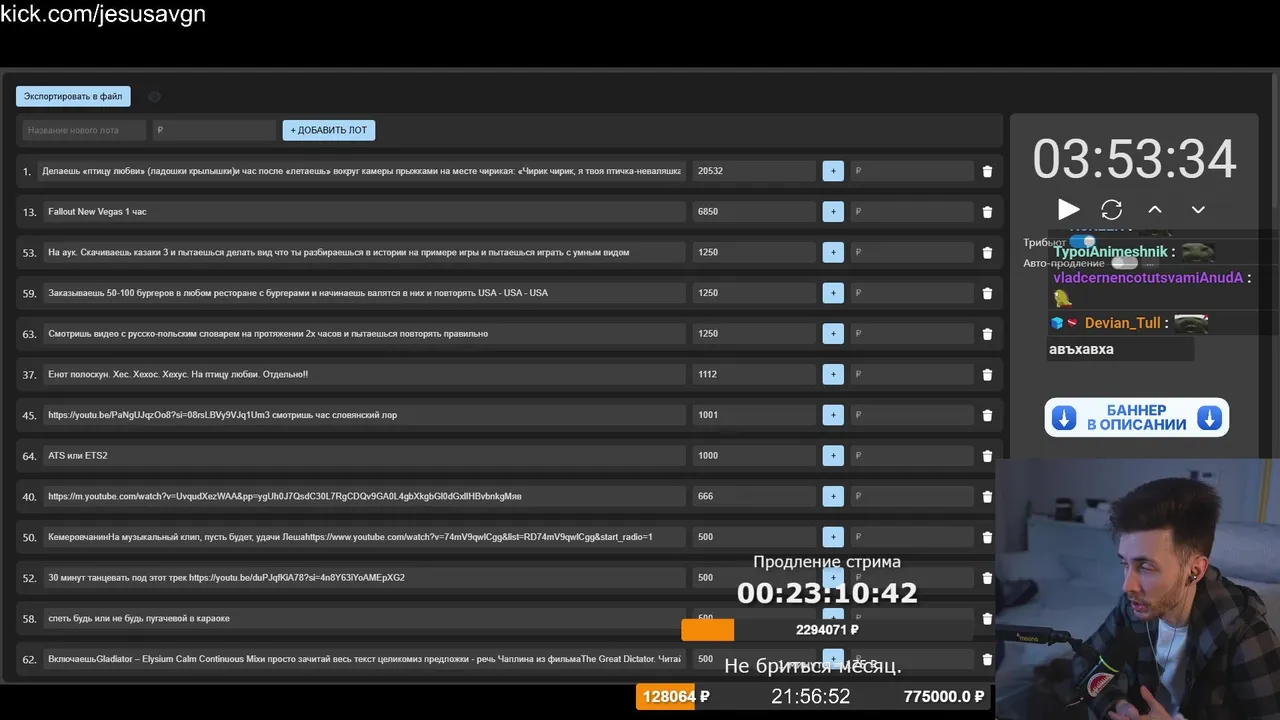Edit lot 37 amount 1112
This screenshot has height=720, width=1280.
point(754,375)
